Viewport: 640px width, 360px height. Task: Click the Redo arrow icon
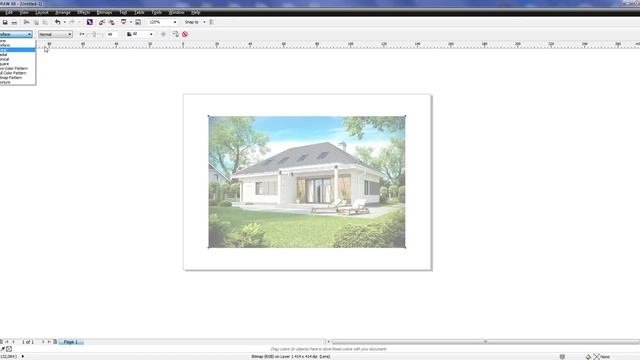72,22
